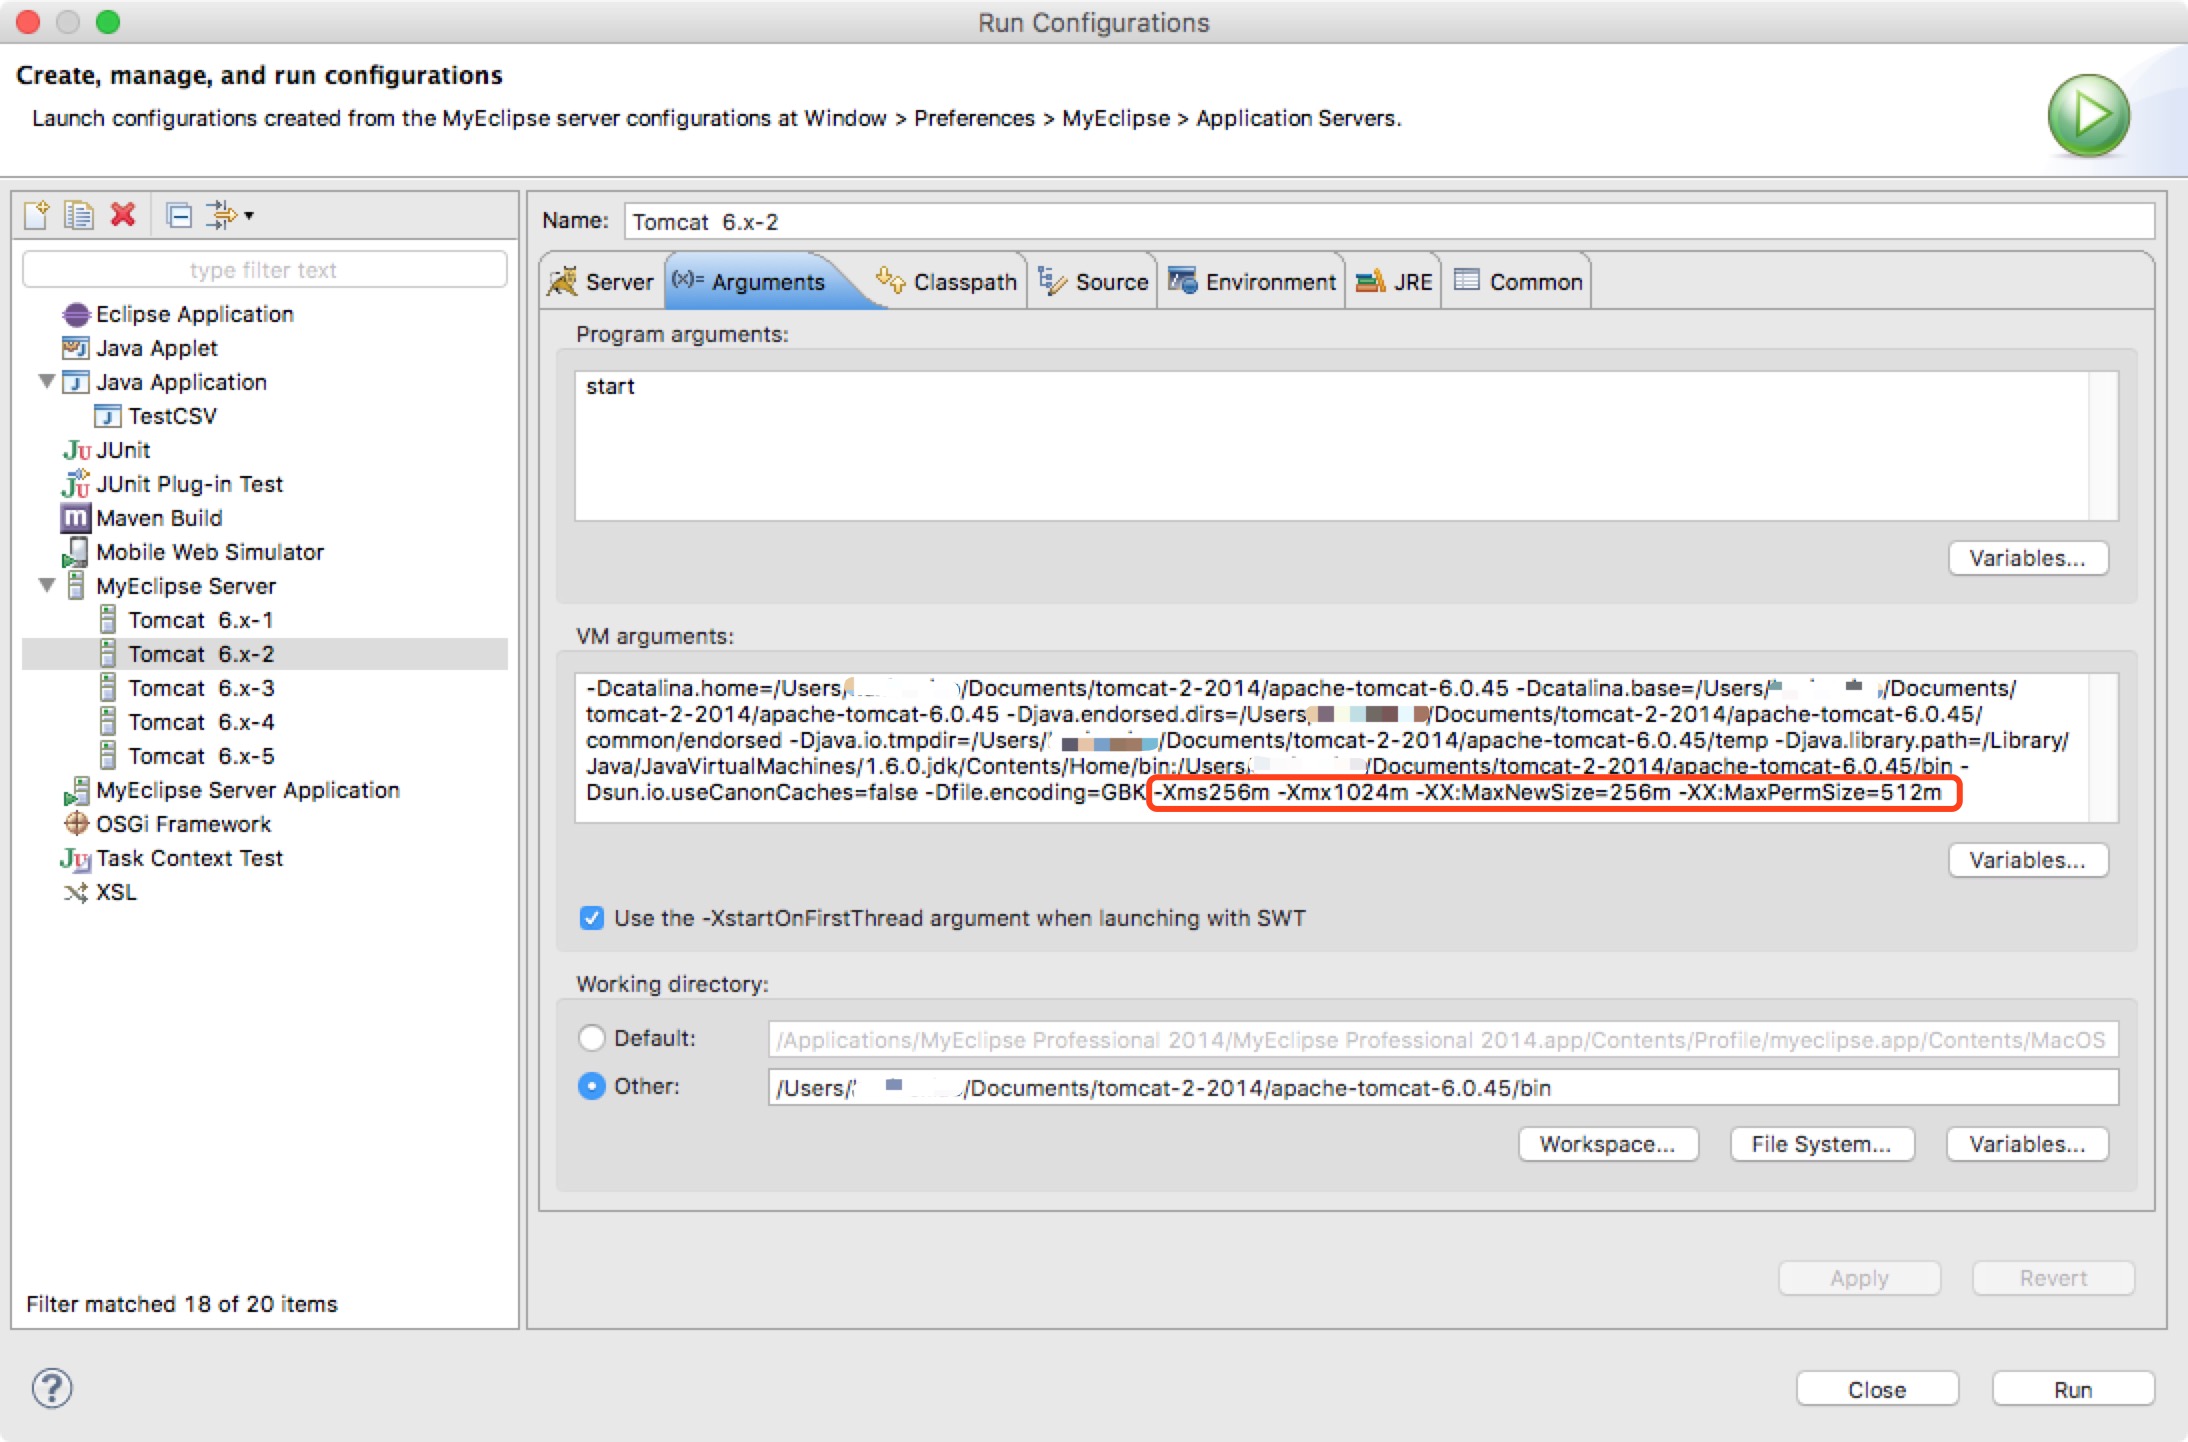Click the Tomcat 6.x-5 server icon
Screen dimensions: 2188x1442
coord(108,756)
